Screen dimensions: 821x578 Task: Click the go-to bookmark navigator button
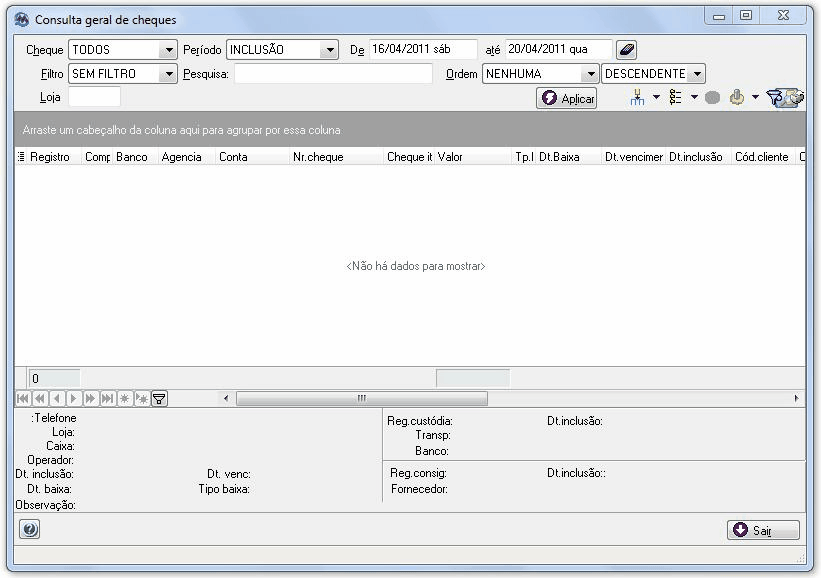(x=141, y=399)
